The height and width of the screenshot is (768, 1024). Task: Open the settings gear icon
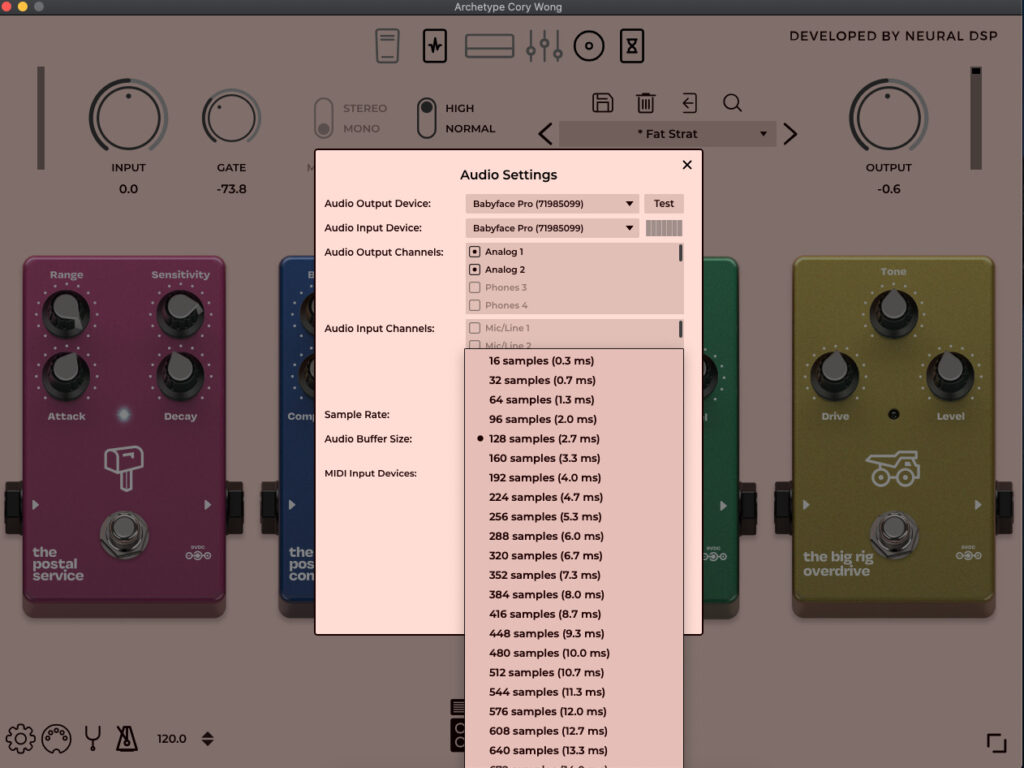point(20,739)
